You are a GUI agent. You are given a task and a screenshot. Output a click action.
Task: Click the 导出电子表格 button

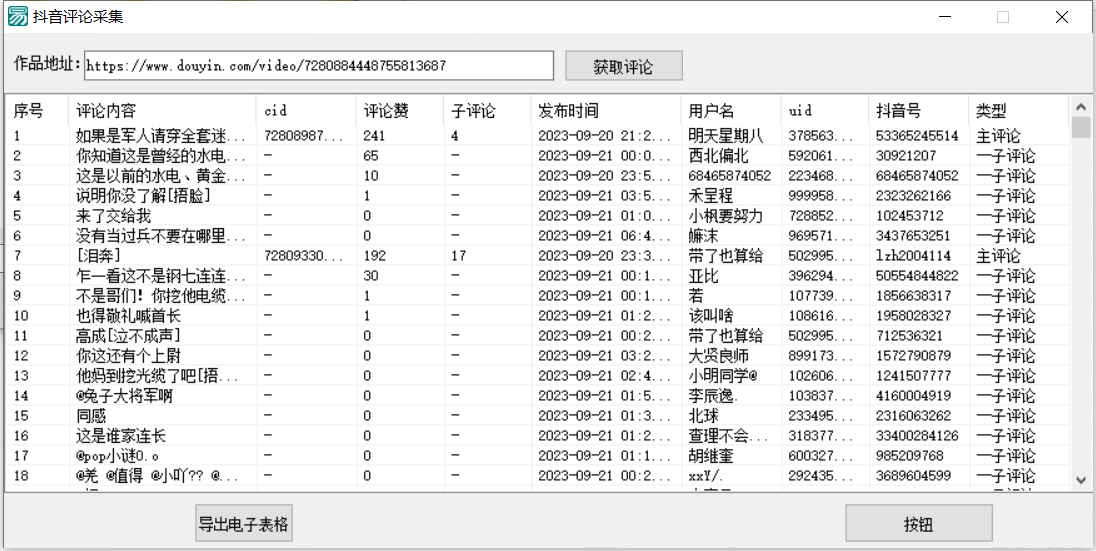244,524
